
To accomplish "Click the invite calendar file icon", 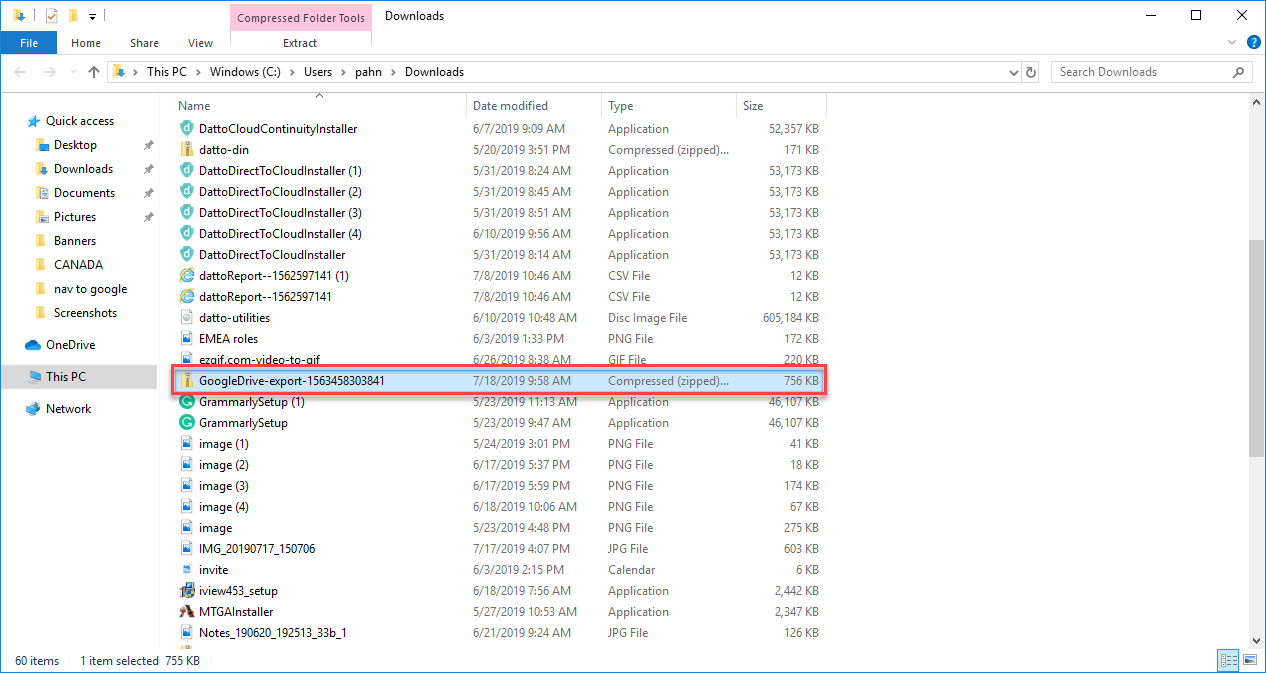I will (186, 570).
